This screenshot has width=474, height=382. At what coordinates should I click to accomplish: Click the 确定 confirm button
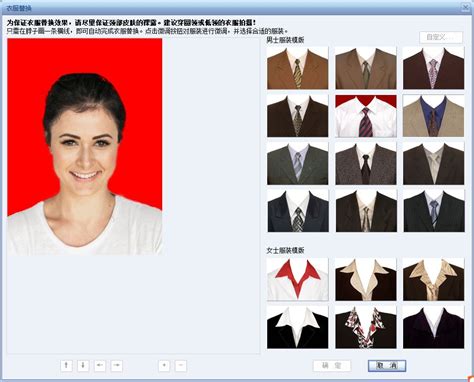332,366
